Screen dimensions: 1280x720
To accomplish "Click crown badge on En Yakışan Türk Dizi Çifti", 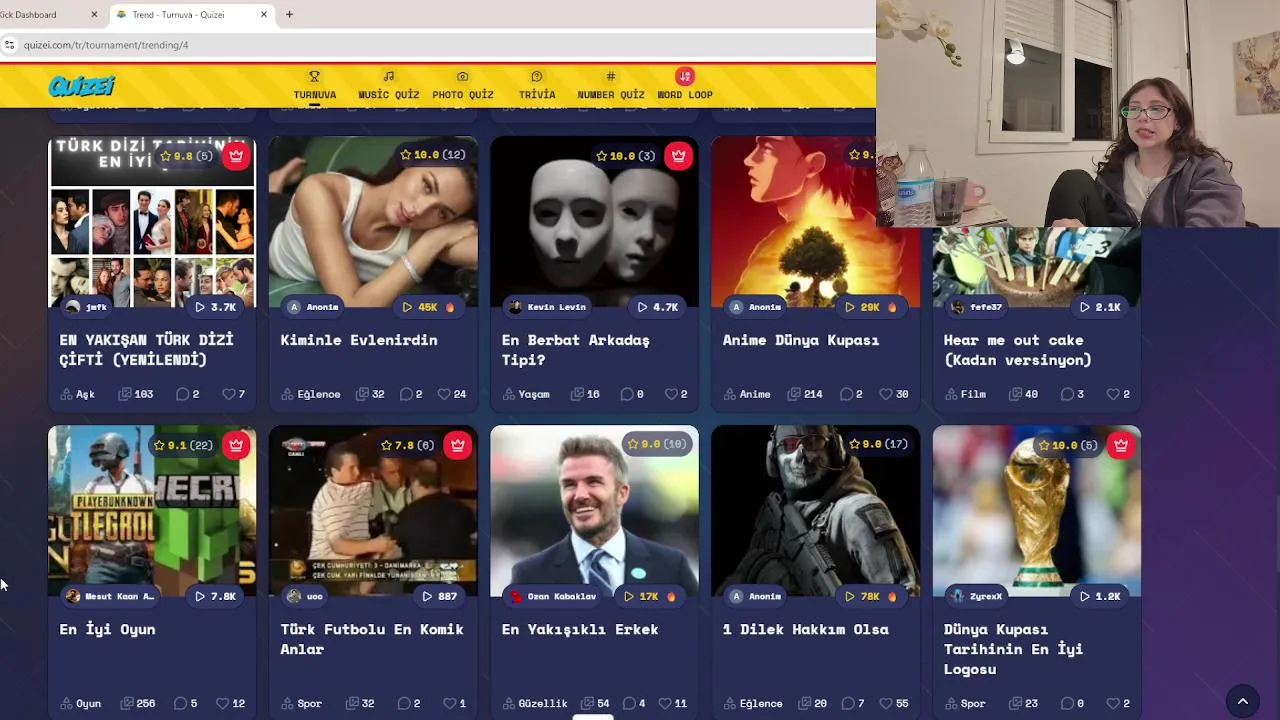I will (x=236, y=155).
